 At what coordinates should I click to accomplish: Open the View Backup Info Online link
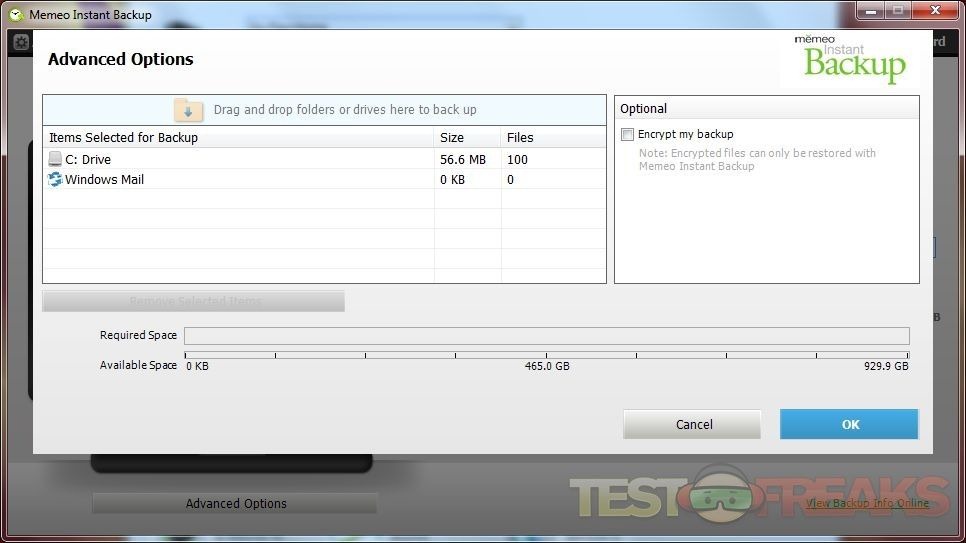(867, 503)
